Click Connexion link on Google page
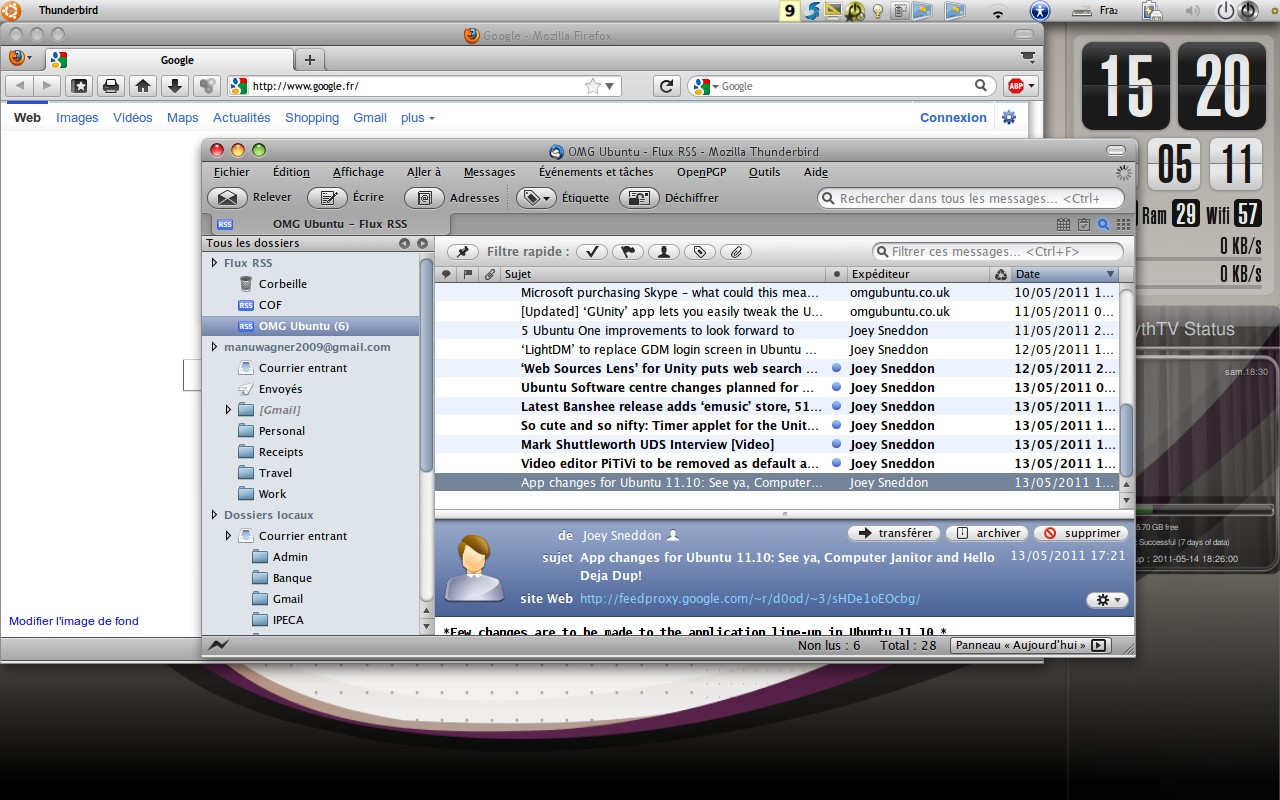The height and width of the screenshot is (800, 1280). point(953,118)
